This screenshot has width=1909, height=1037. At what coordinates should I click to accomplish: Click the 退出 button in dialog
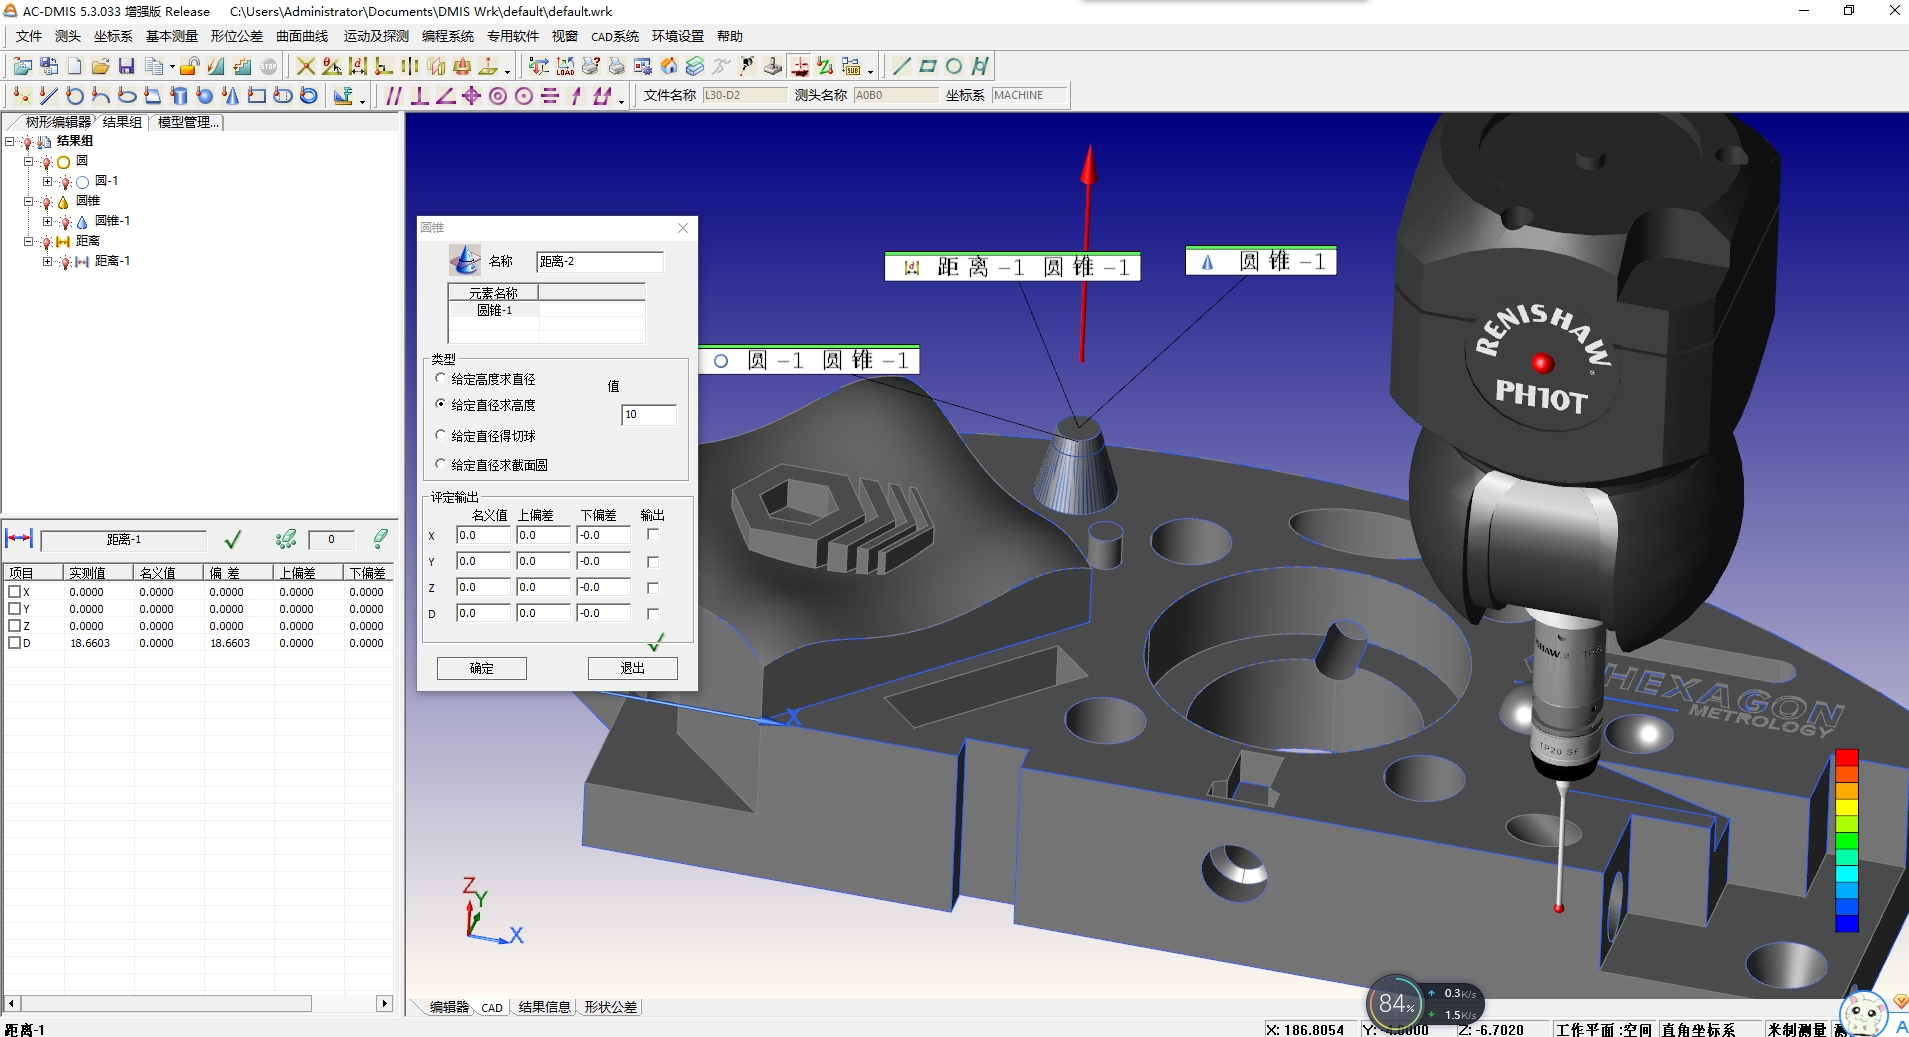(632, 668)
